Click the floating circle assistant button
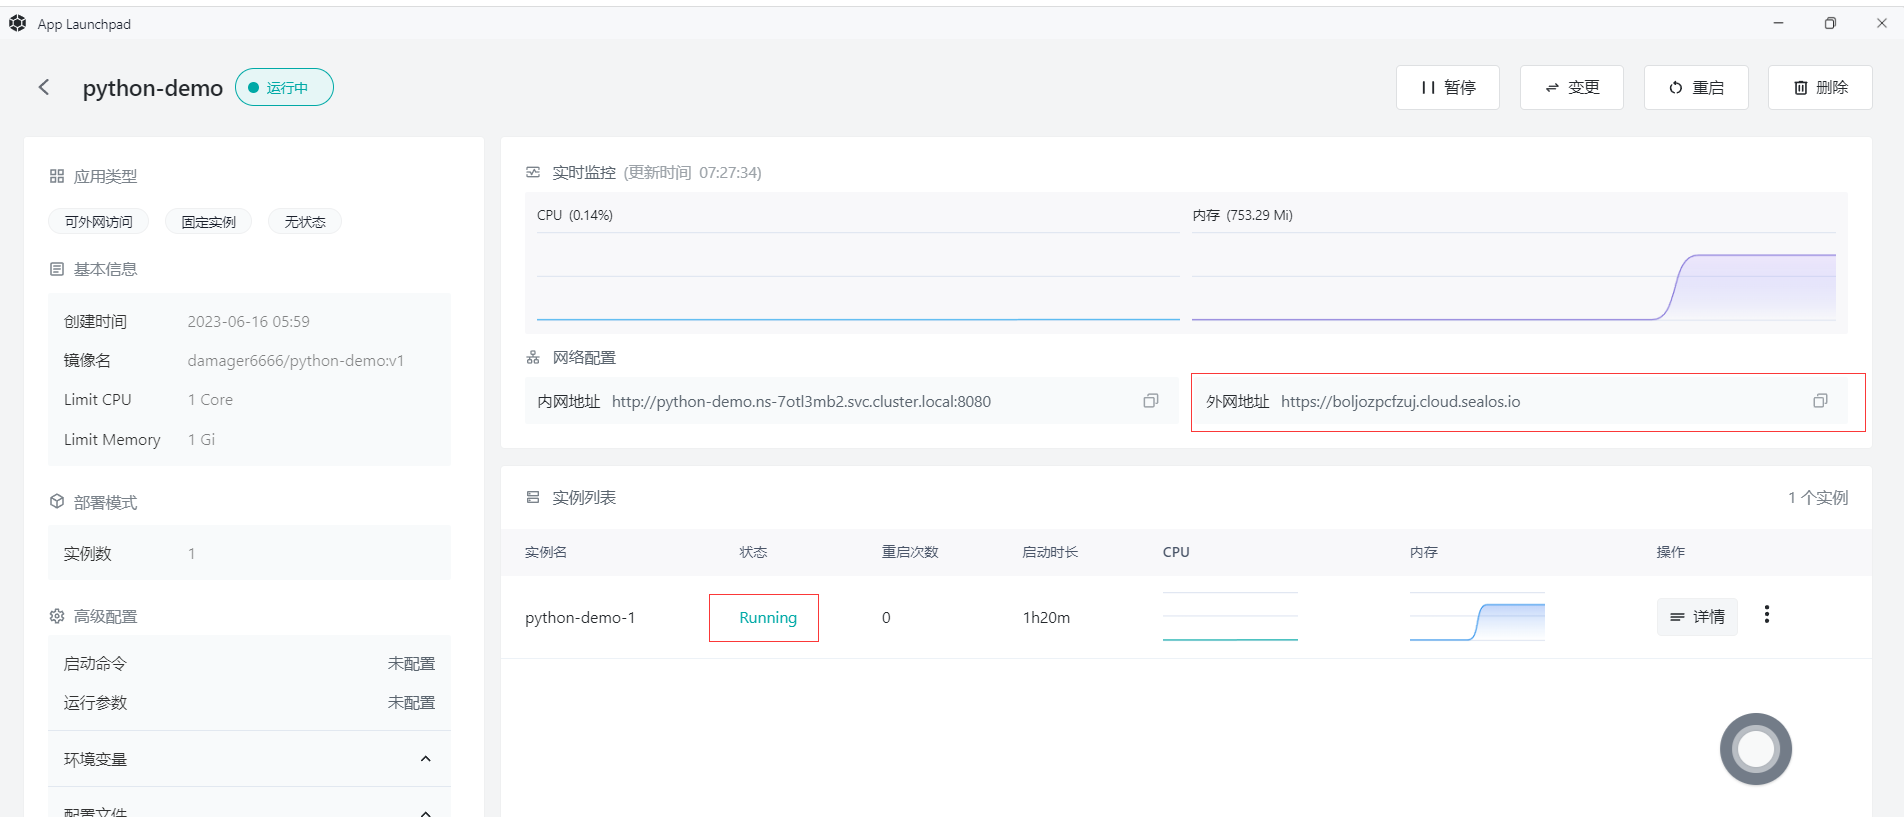Viewport: 1904px width, 817px height. 1755,749
